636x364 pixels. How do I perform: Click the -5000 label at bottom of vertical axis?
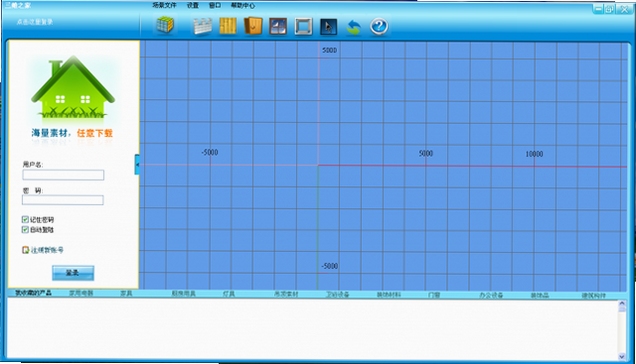[x=329, y=266]
